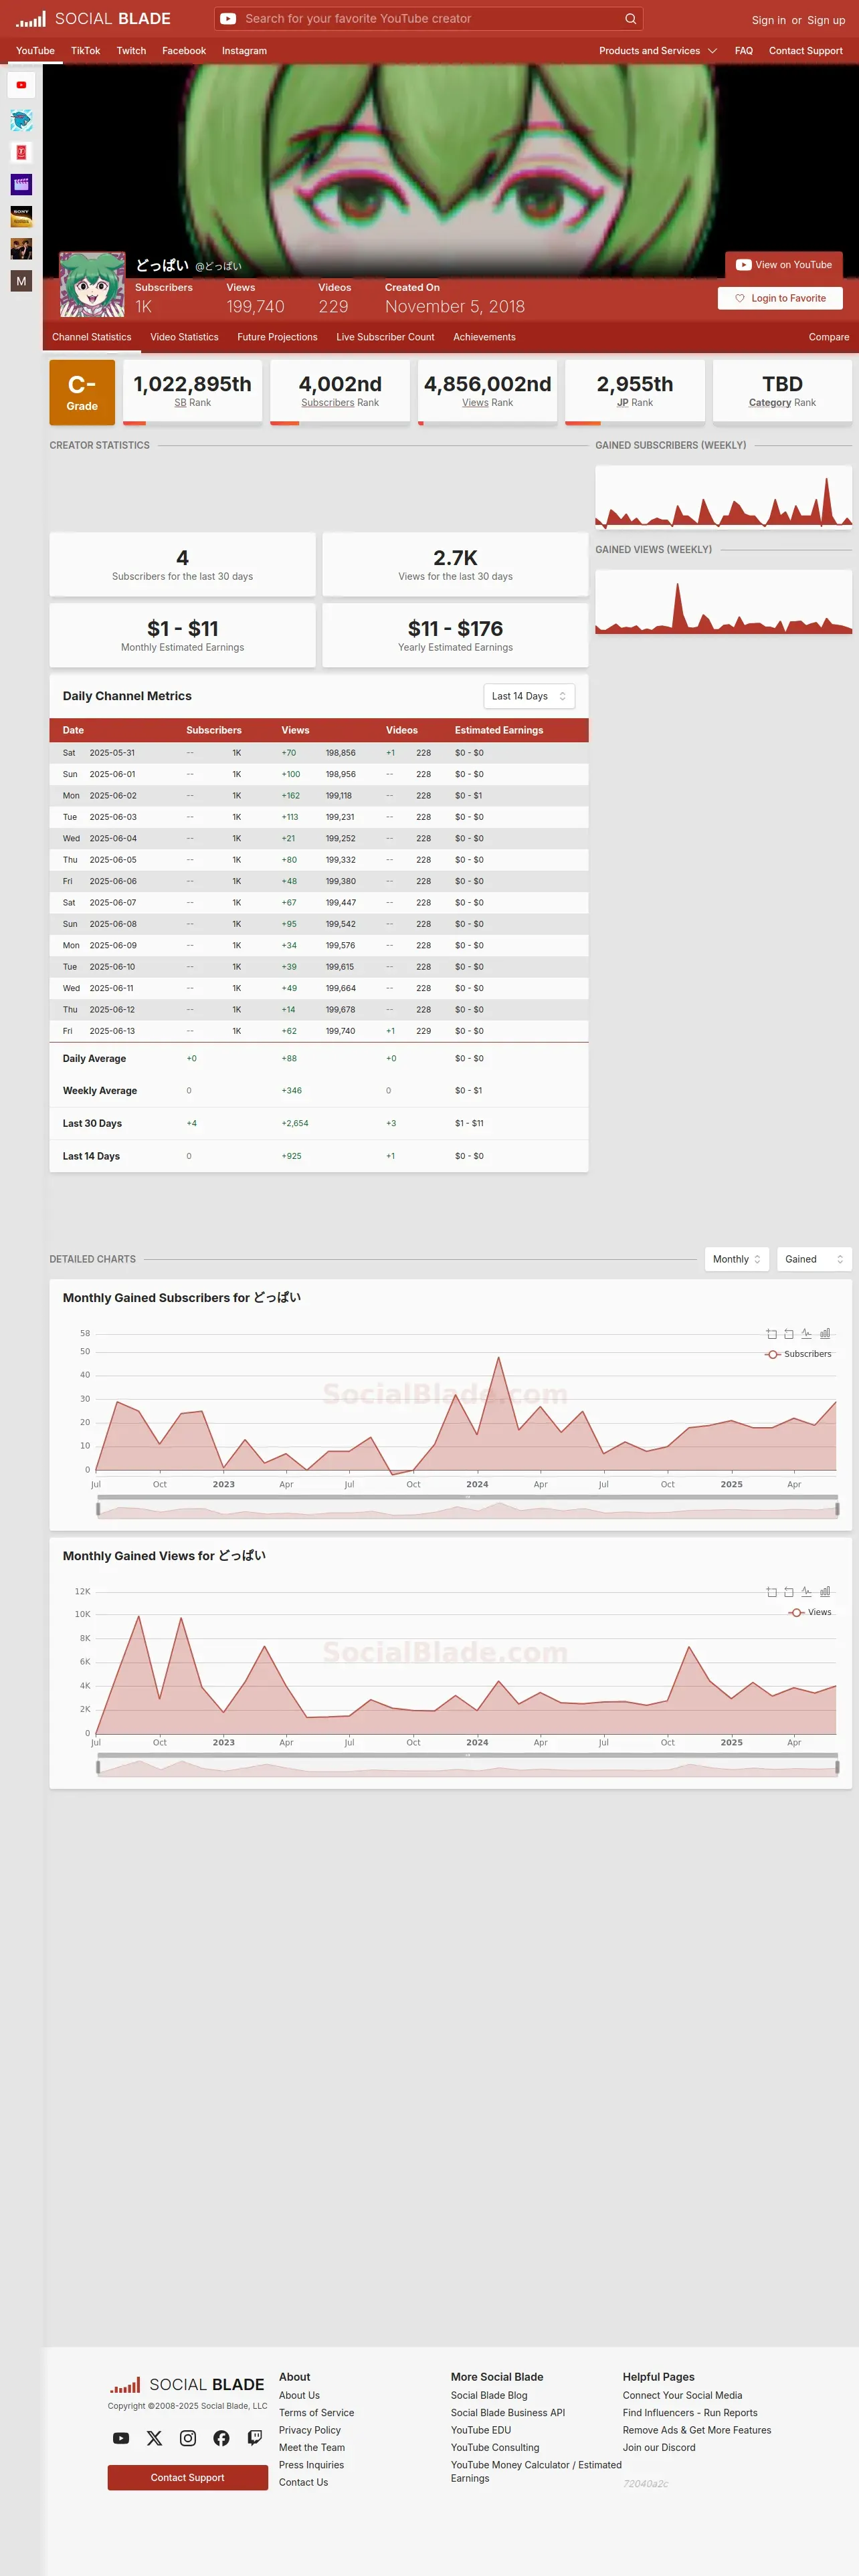
Task: Open the Channel Statistics tab
Action: [92, 337]
